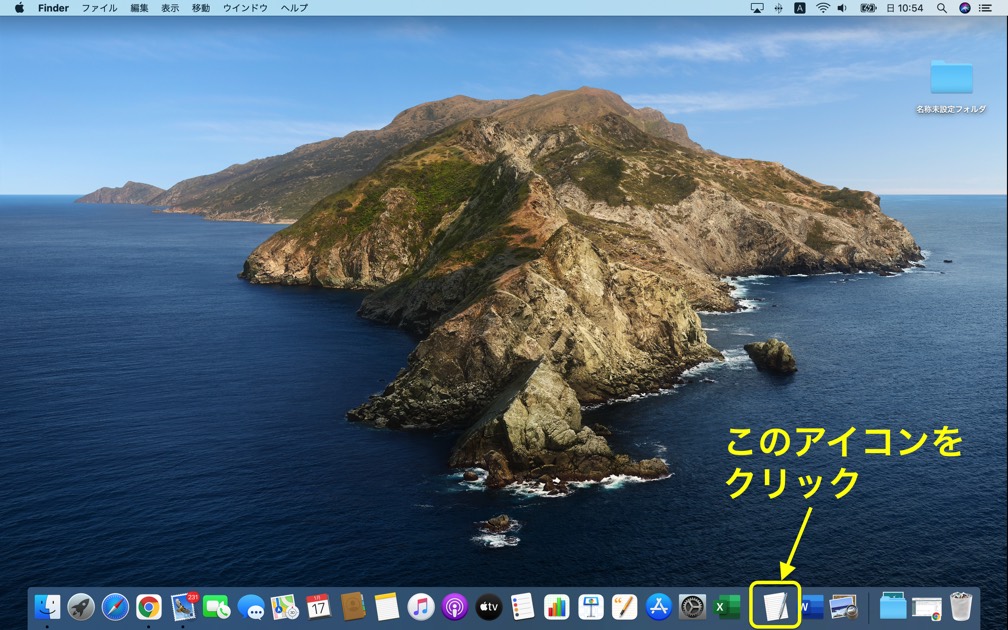The height and width of the screenshot is (630, 1008).
Task: Open TextEdit from the highlighted Dock icon
Action: 775,606
